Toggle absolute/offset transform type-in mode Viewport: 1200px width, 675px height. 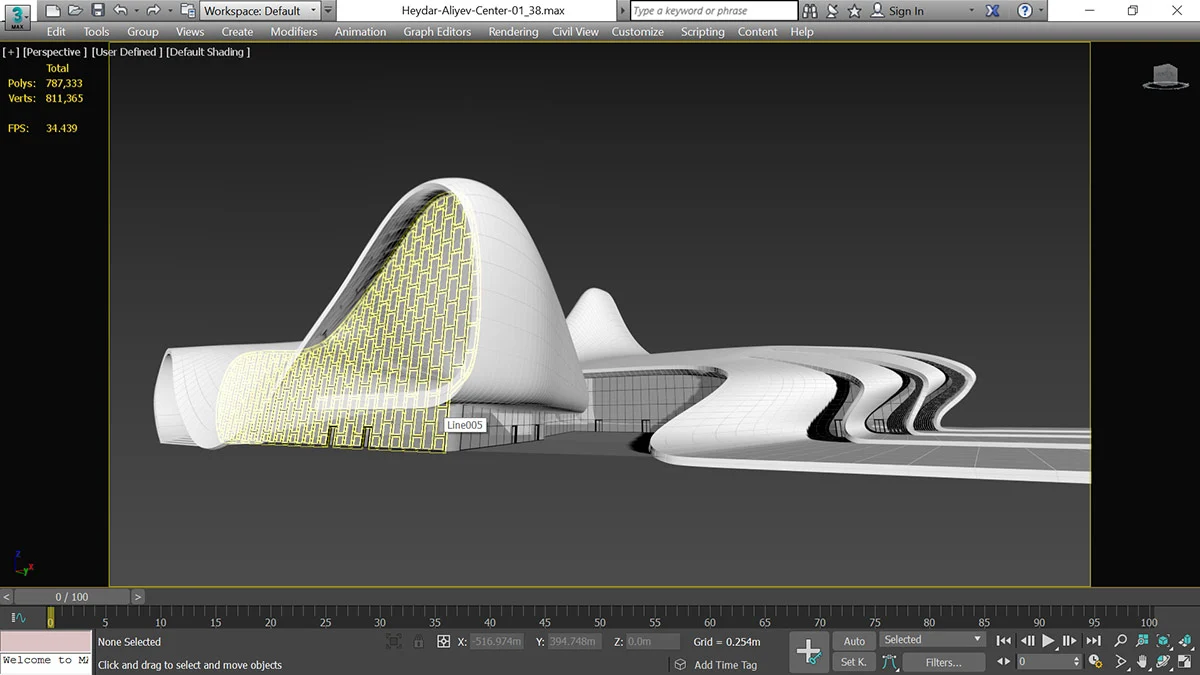click(x=444, y=641)
